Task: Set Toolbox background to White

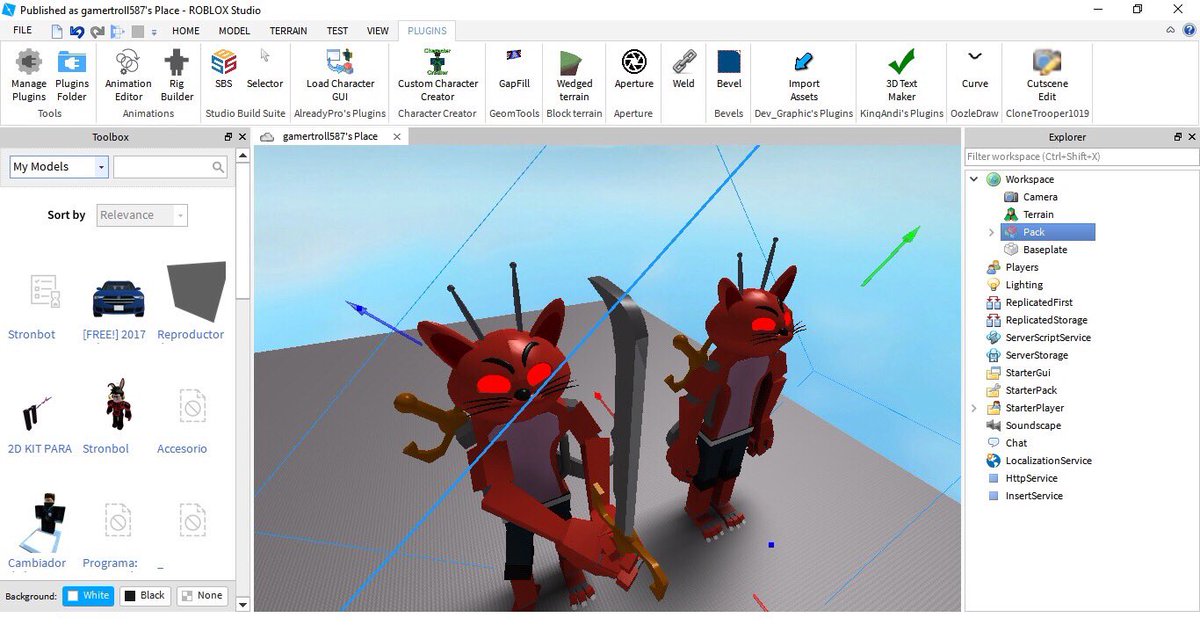Action: [88, 595]
